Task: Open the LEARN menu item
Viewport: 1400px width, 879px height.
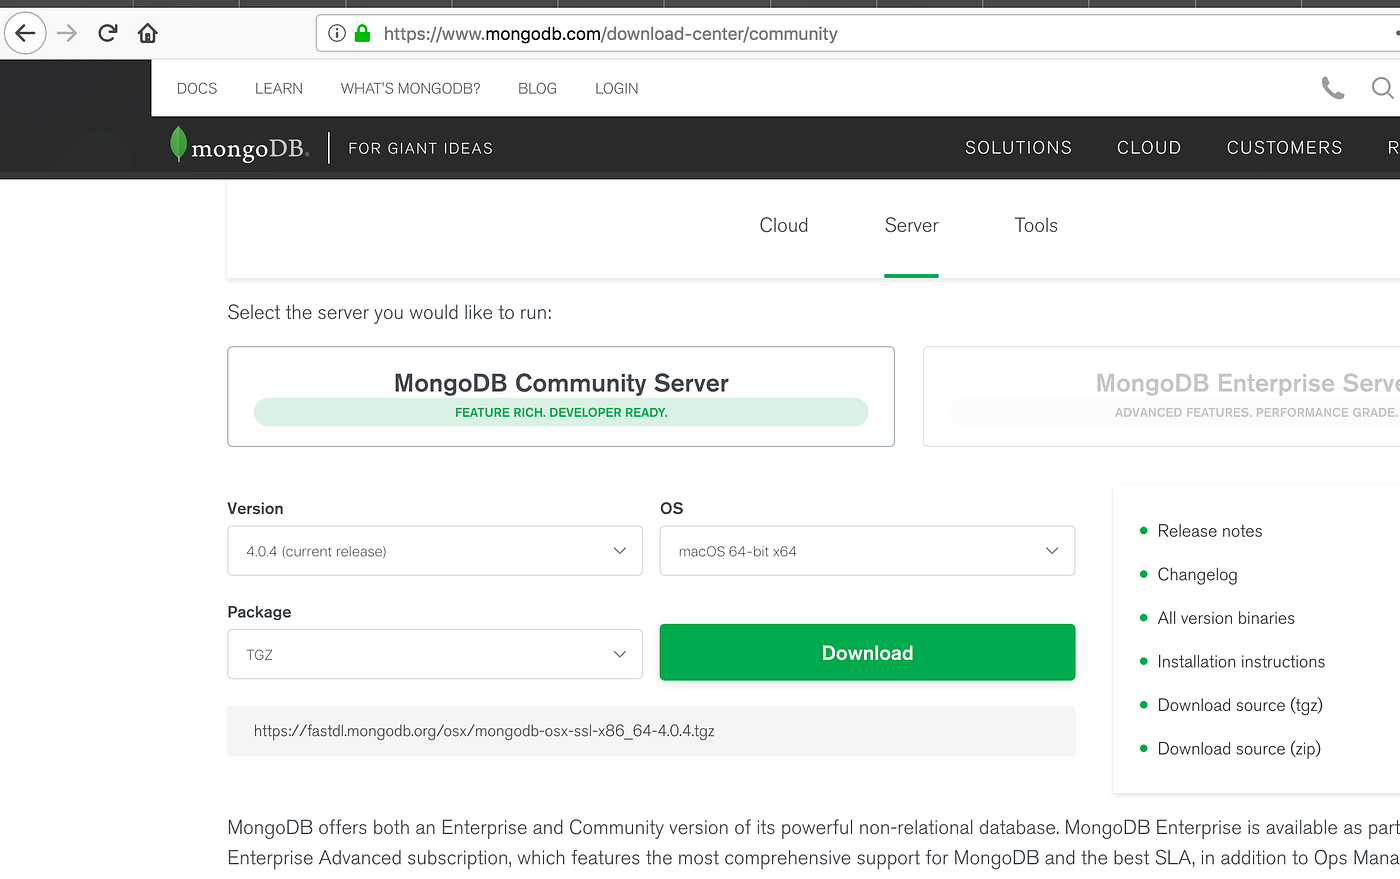Action: coord(279,88)
